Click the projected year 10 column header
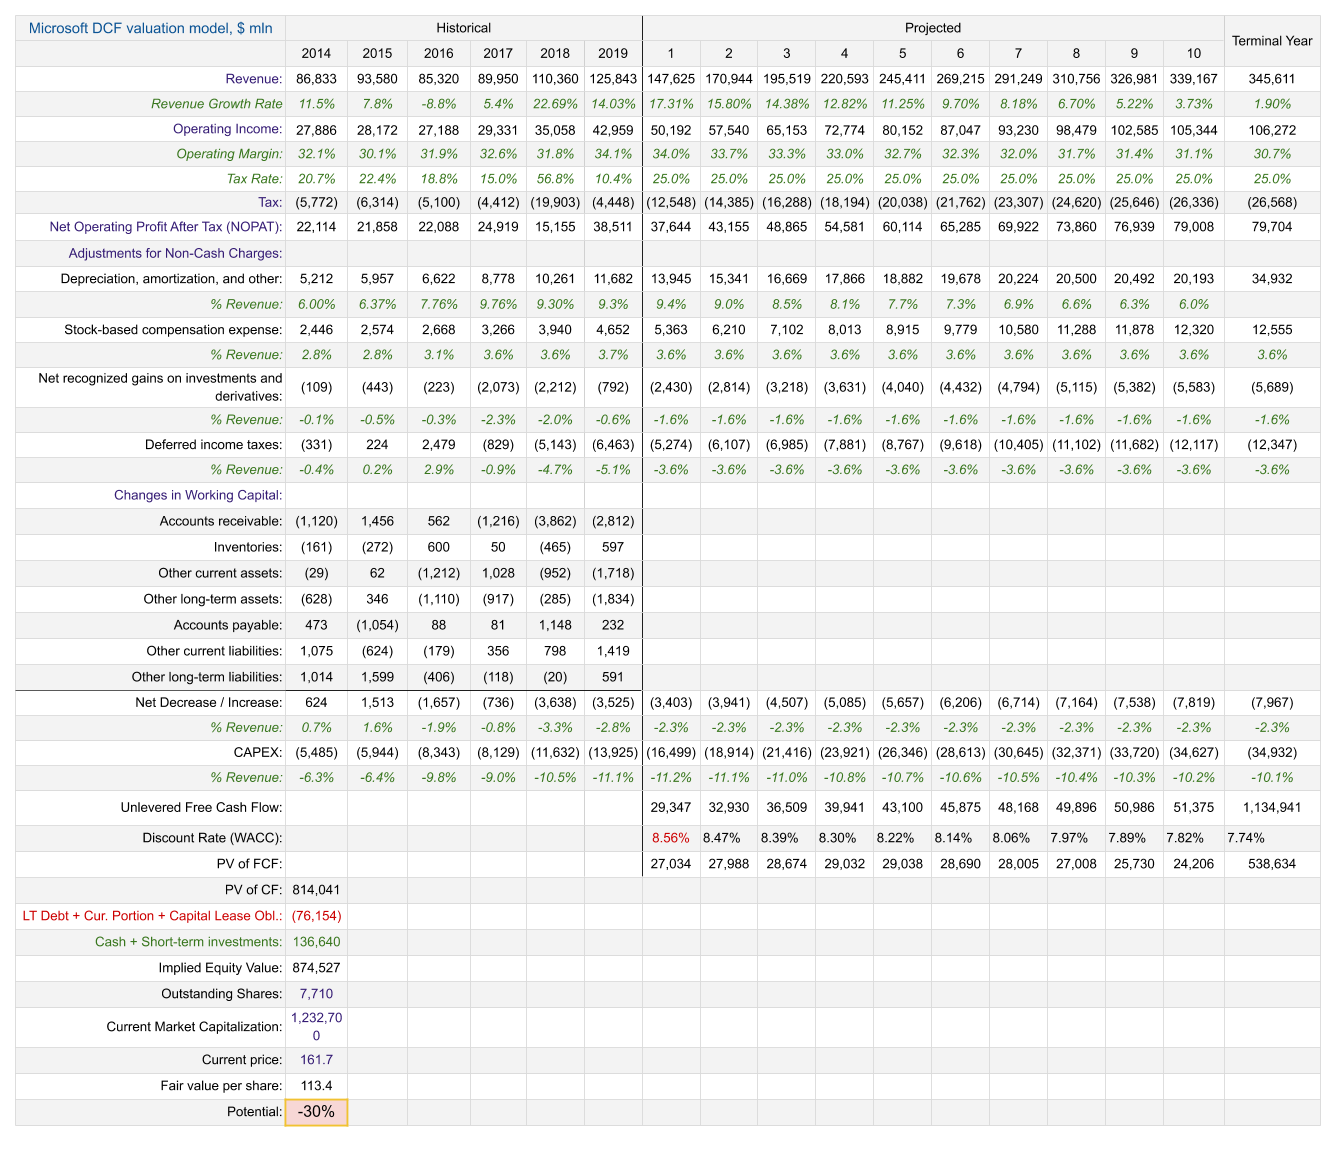This screenshot has height=1149, width=1334. coord(1193,54)
